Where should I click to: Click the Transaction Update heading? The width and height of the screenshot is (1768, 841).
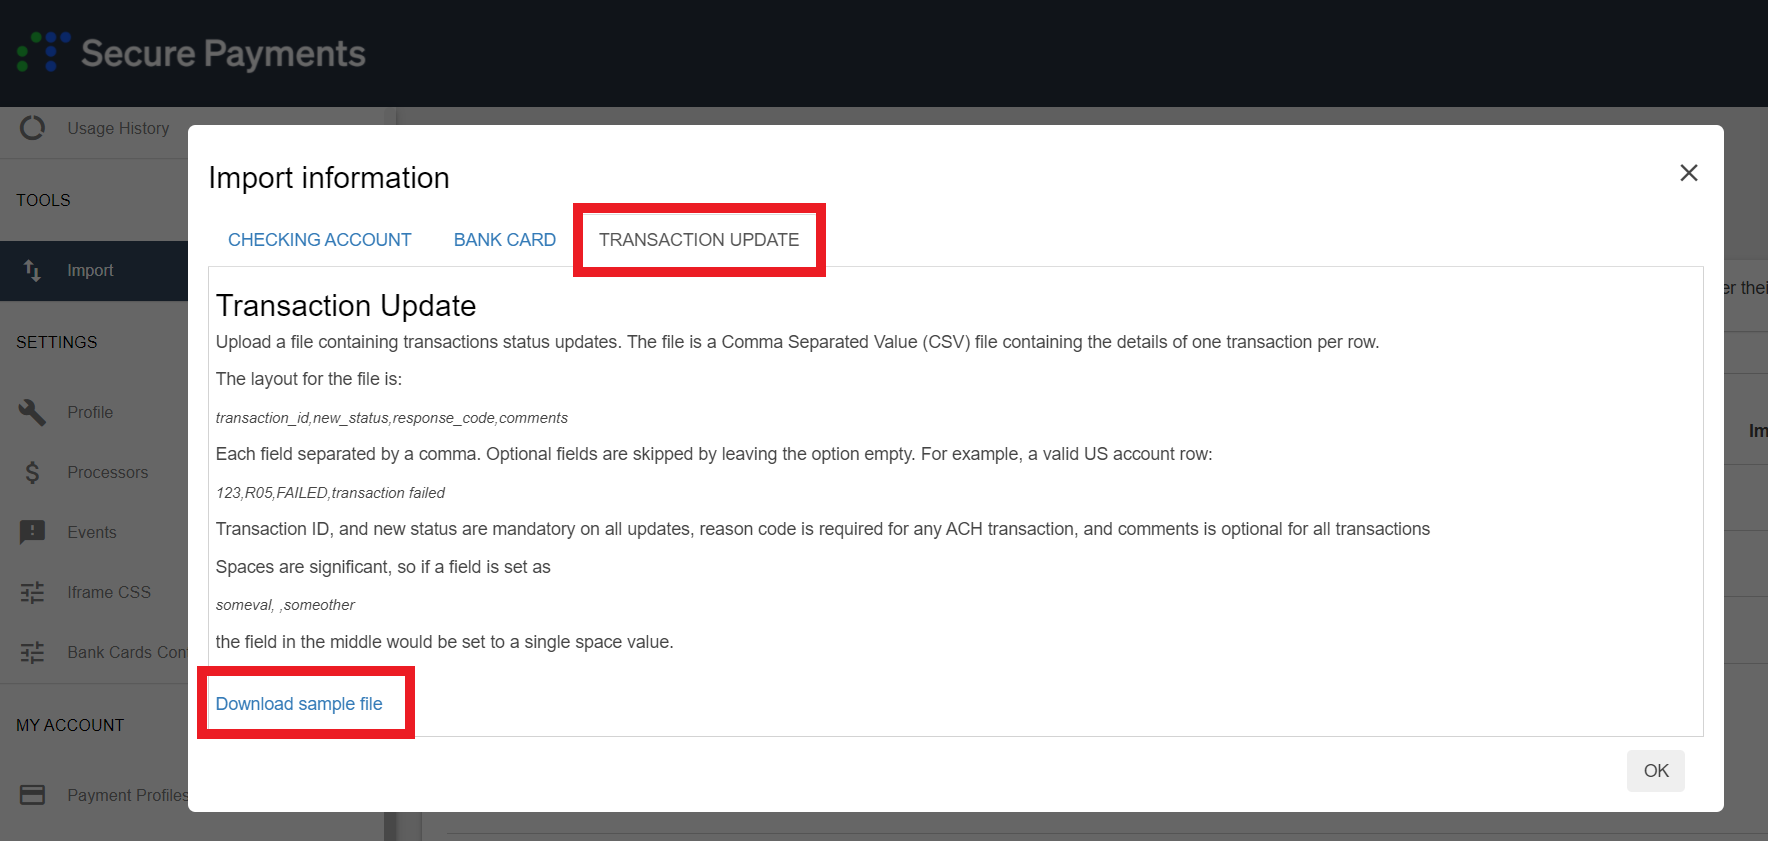(346, 305)
